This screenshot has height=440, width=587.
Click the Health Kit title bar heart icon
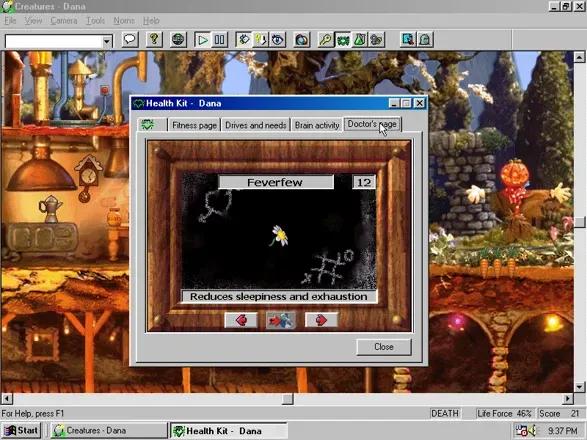coord(139,104)
